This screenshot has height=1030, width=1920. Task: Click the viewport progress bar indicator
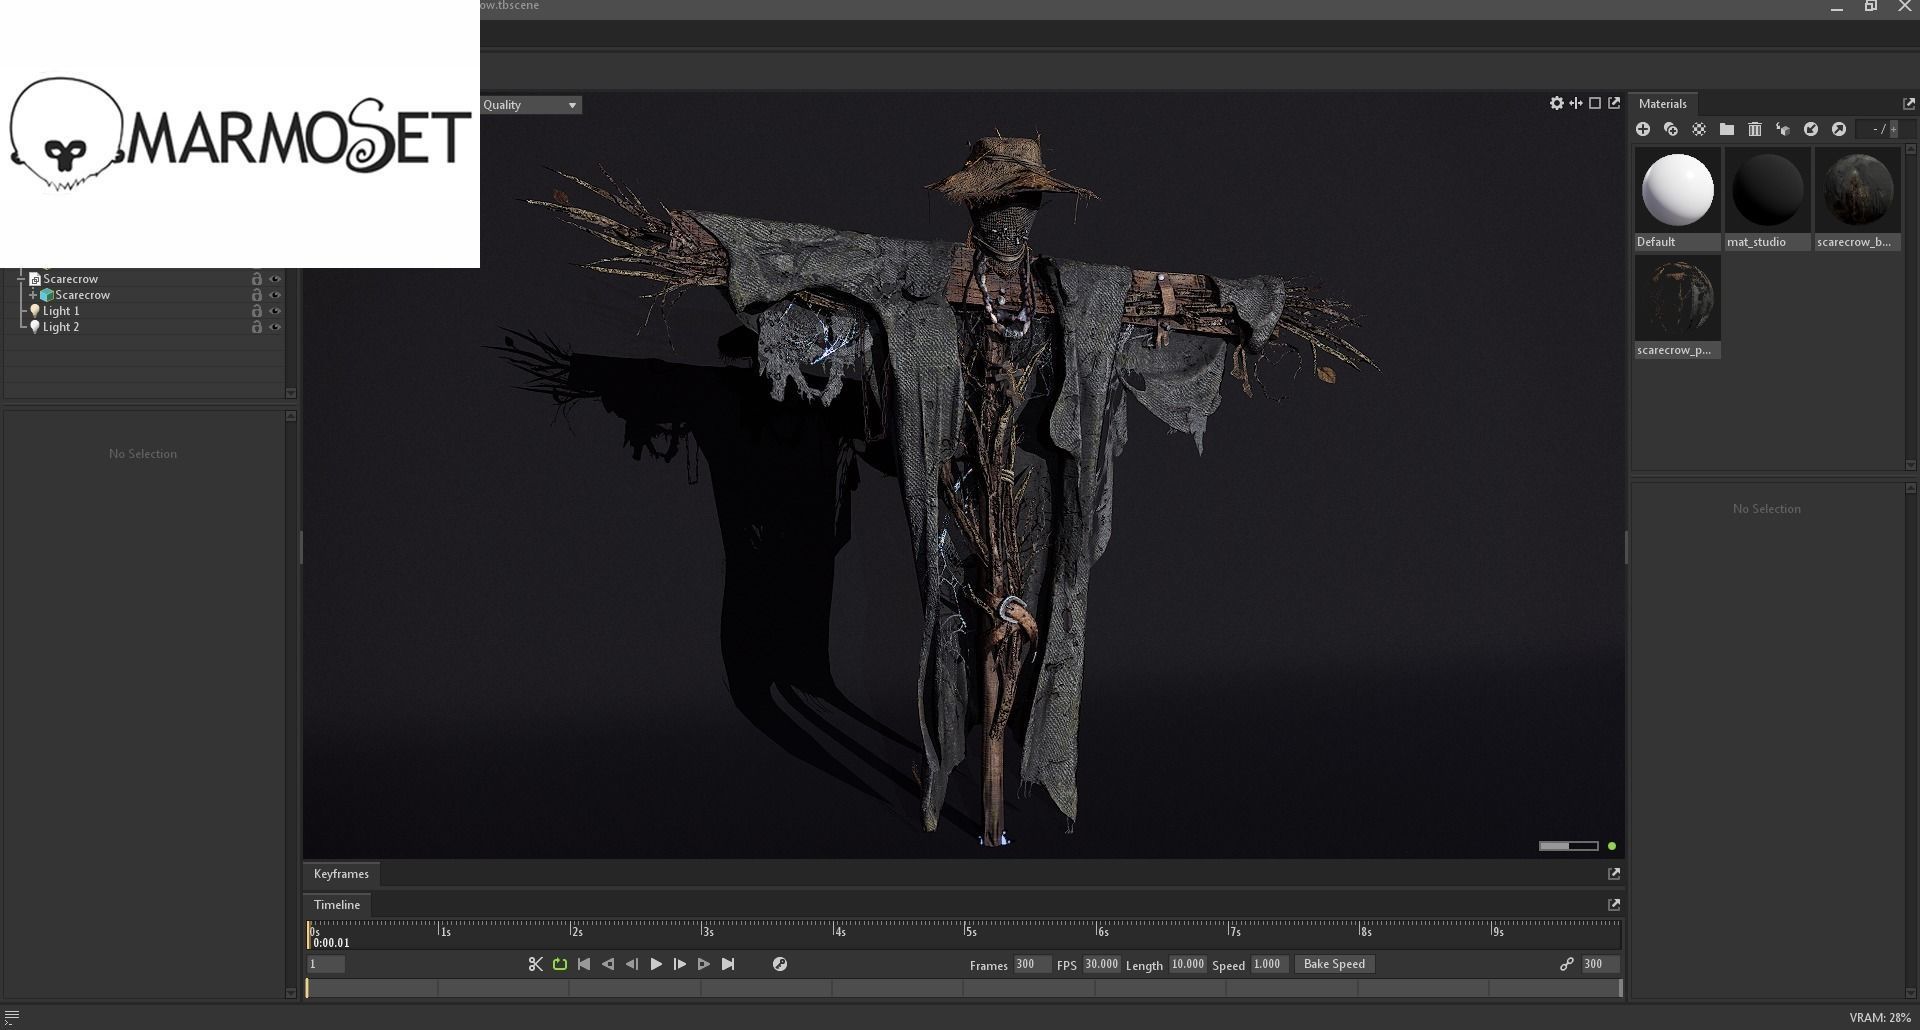pyautogui.click(x=1568, y=846)
